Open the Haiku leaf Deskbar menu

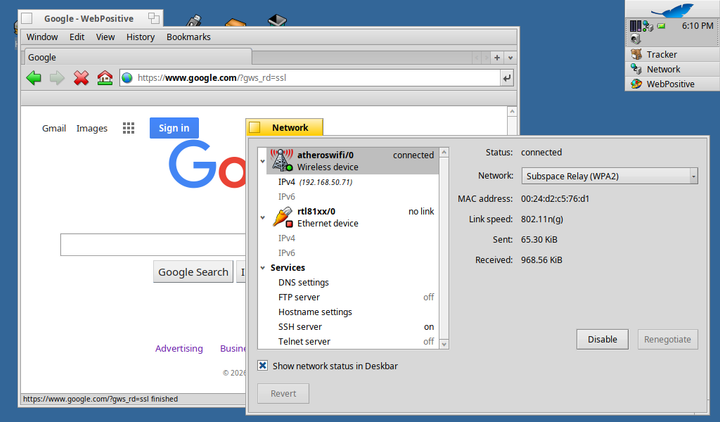[672, 9]
